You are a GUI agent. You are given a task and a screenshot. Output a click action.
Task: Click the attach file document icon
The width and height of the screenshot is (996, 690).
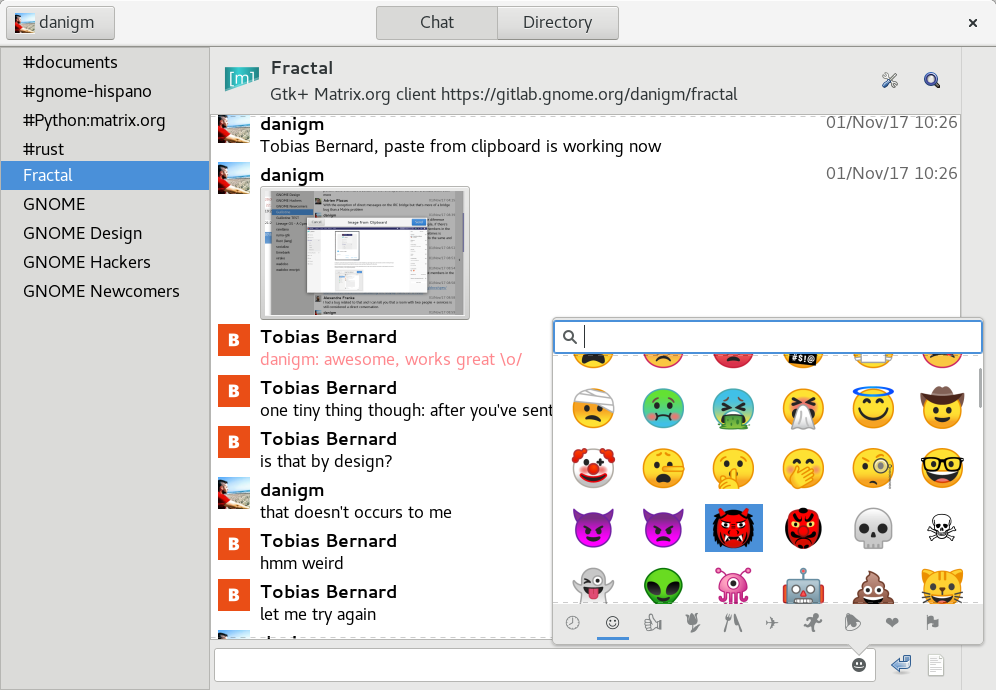(x=936, y=664)
